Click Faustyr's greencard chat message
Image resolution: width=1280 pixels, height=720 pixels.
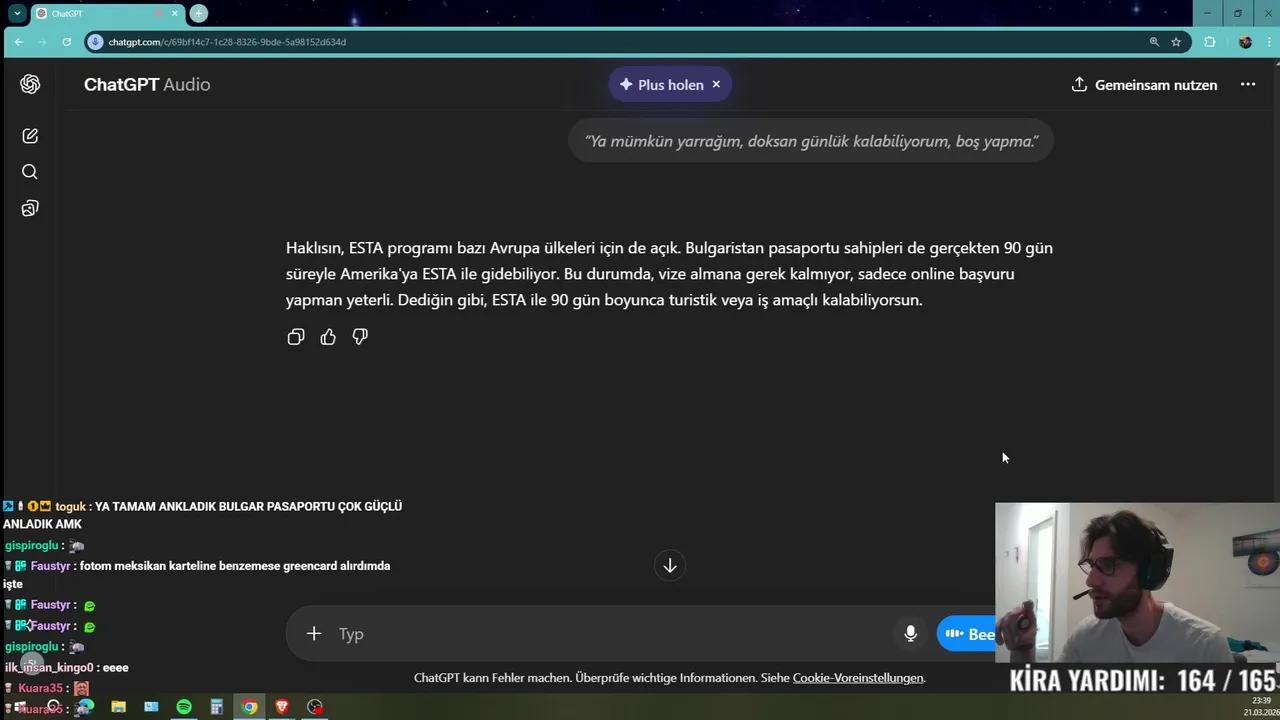197,574
